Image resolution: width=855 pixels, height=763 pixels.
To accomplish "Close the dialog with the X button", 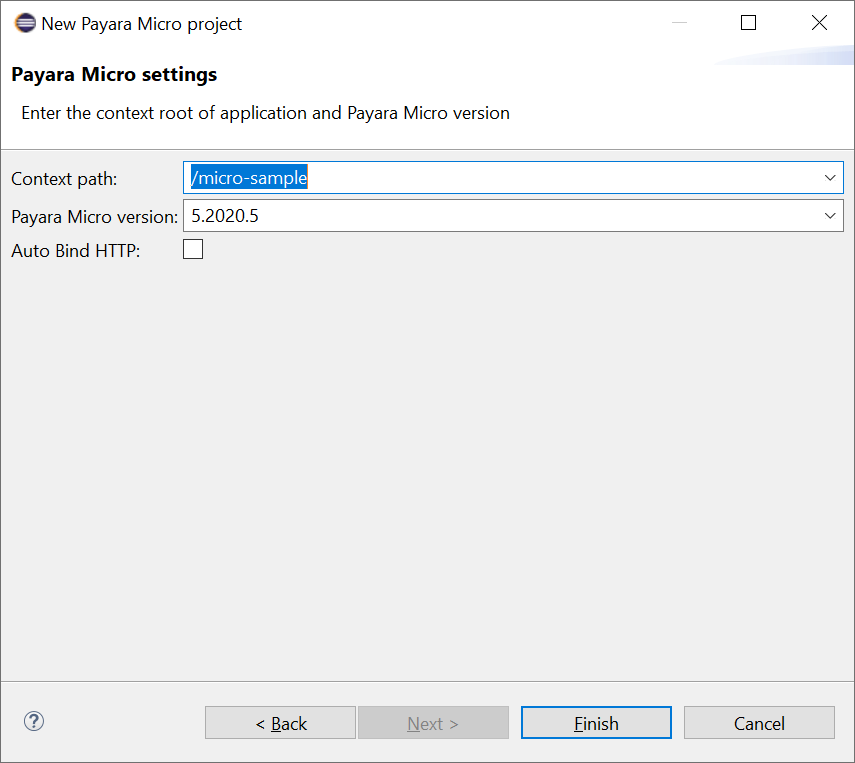I will point(819,23).
